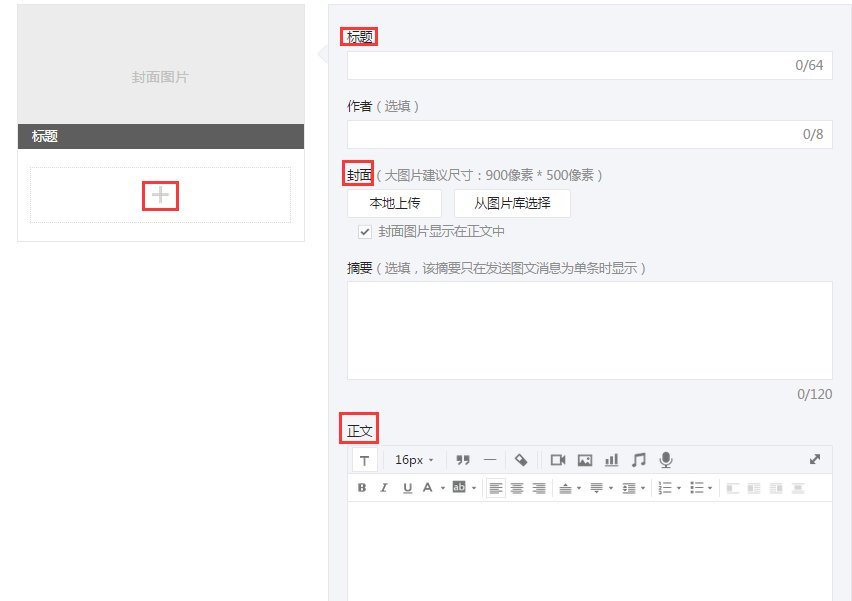
Task: Set text to center alignment
Action: pos(518,488)
